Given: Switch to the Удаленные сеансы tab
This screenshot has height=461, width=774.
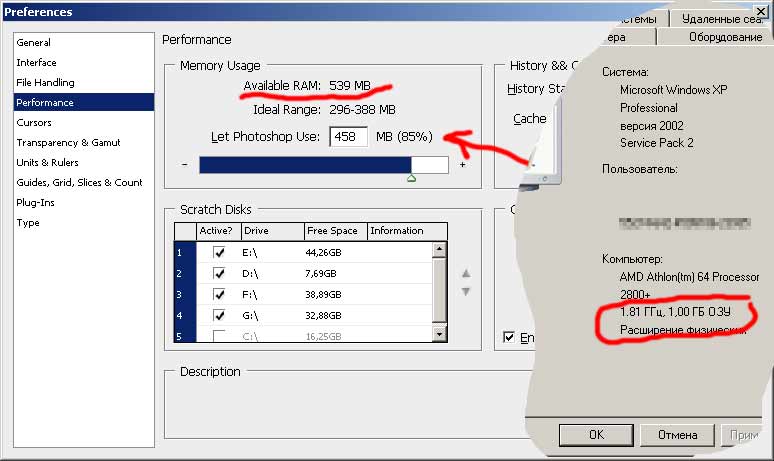Looking at the screenshot, I should point(722,19).
